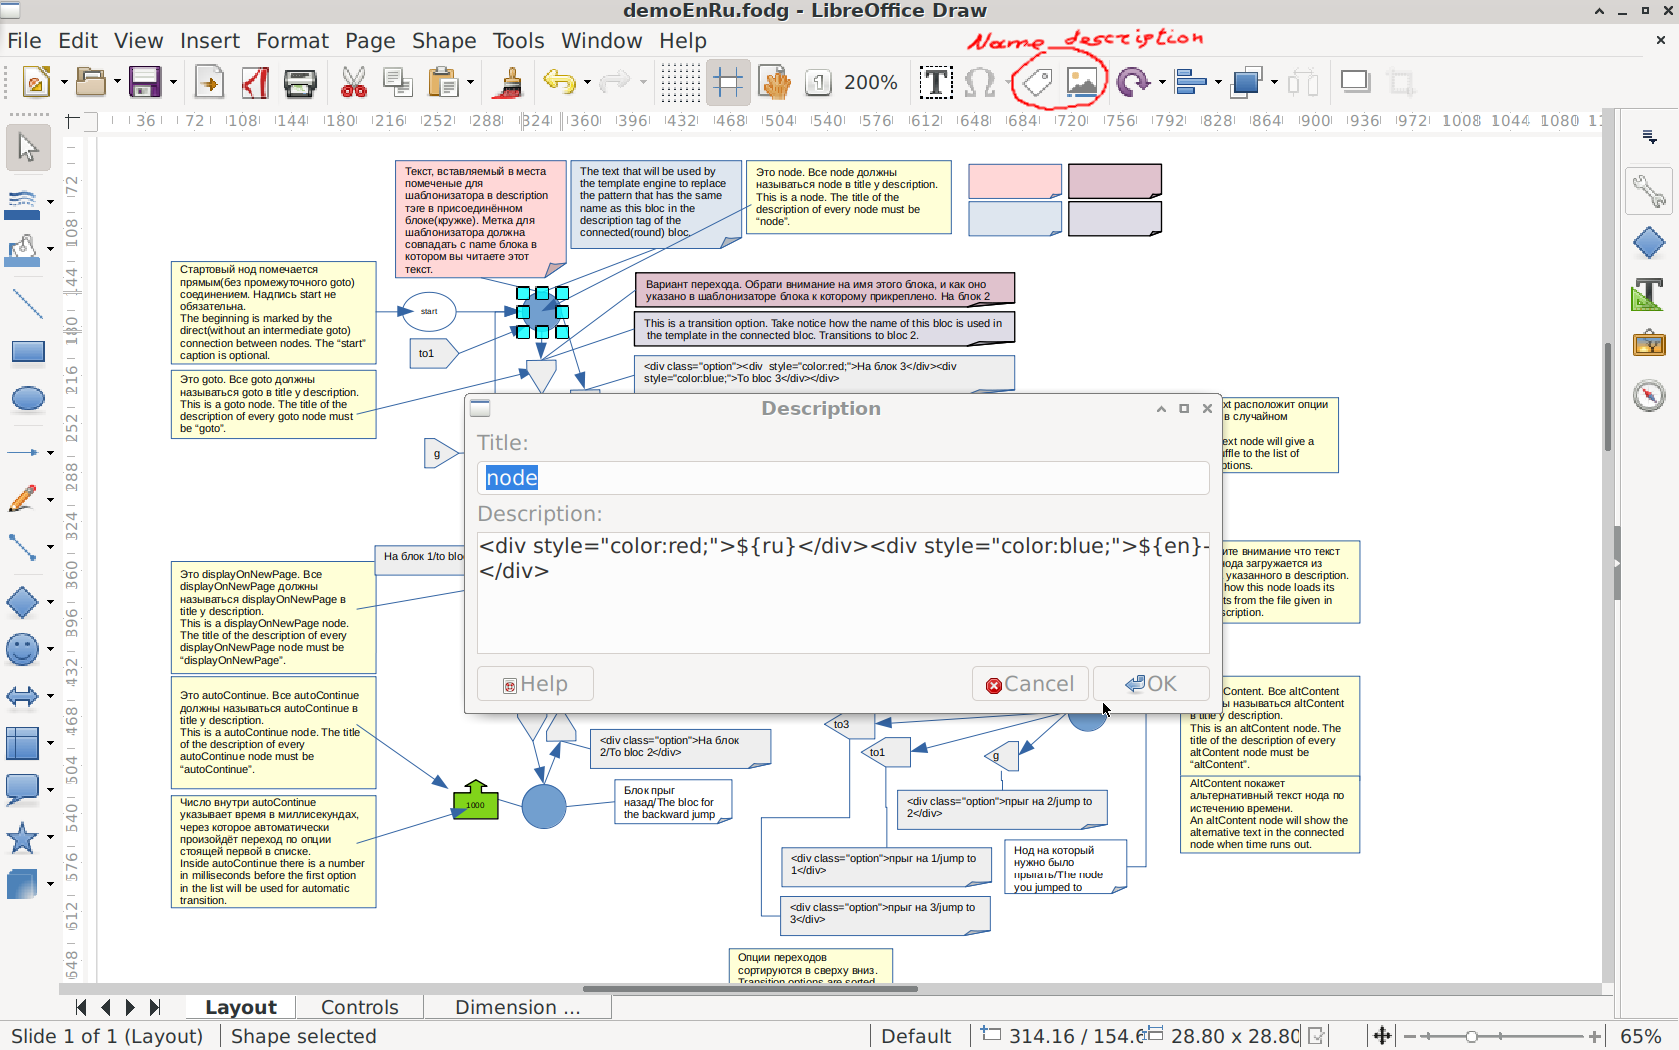Click the 200% zoom value
This screenshot has height=1050, width=1679.
[871, 82]
